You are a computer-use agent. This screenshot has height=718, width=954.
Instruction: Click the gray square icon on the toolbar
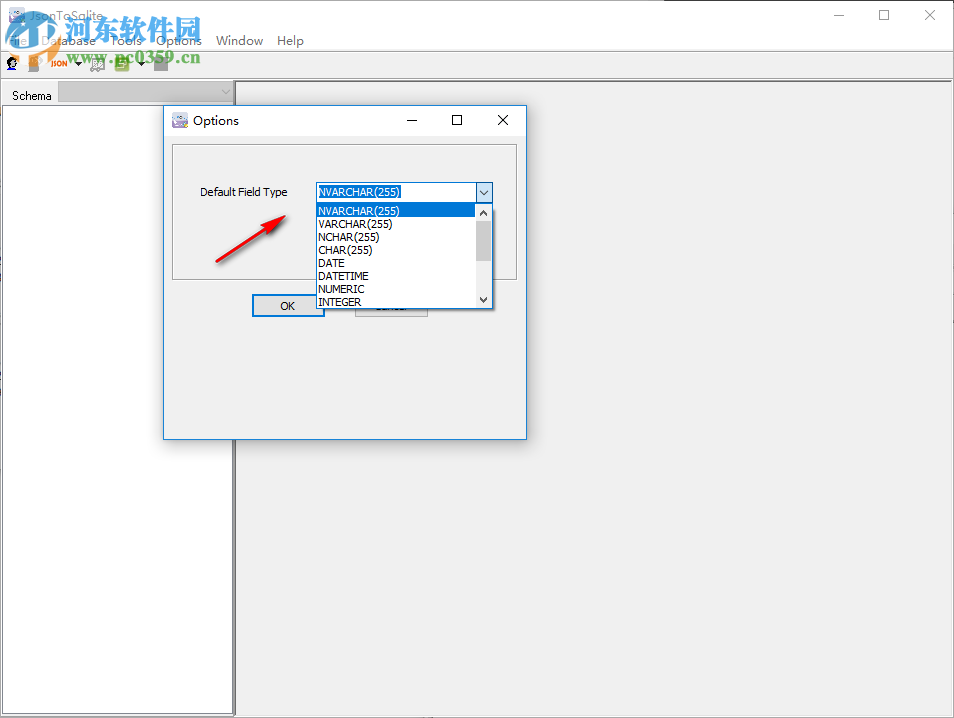[160, 63]
